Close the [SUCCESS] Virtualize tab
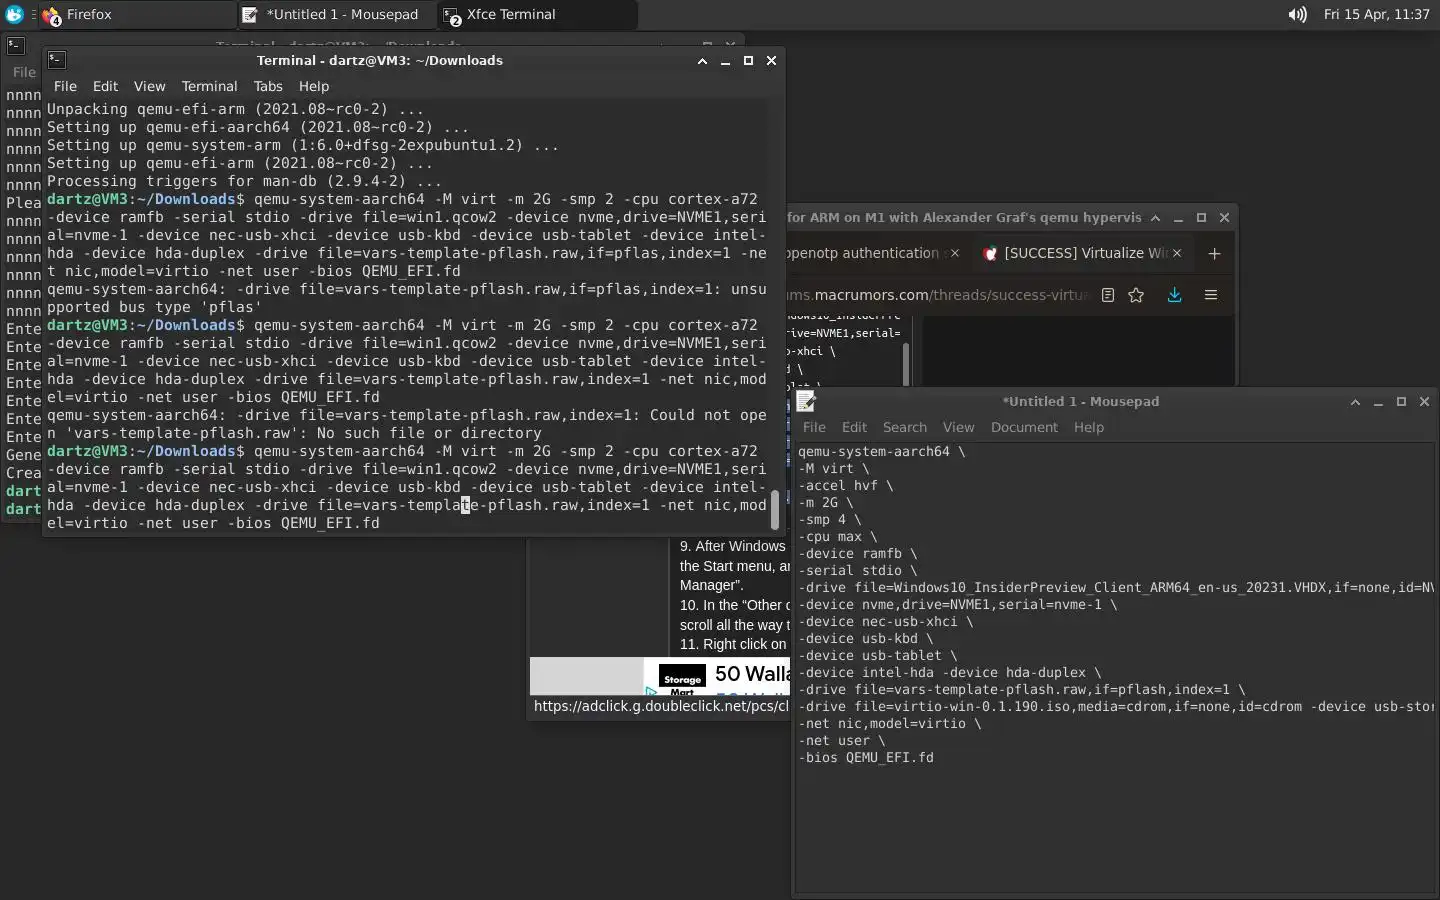 1177,253
